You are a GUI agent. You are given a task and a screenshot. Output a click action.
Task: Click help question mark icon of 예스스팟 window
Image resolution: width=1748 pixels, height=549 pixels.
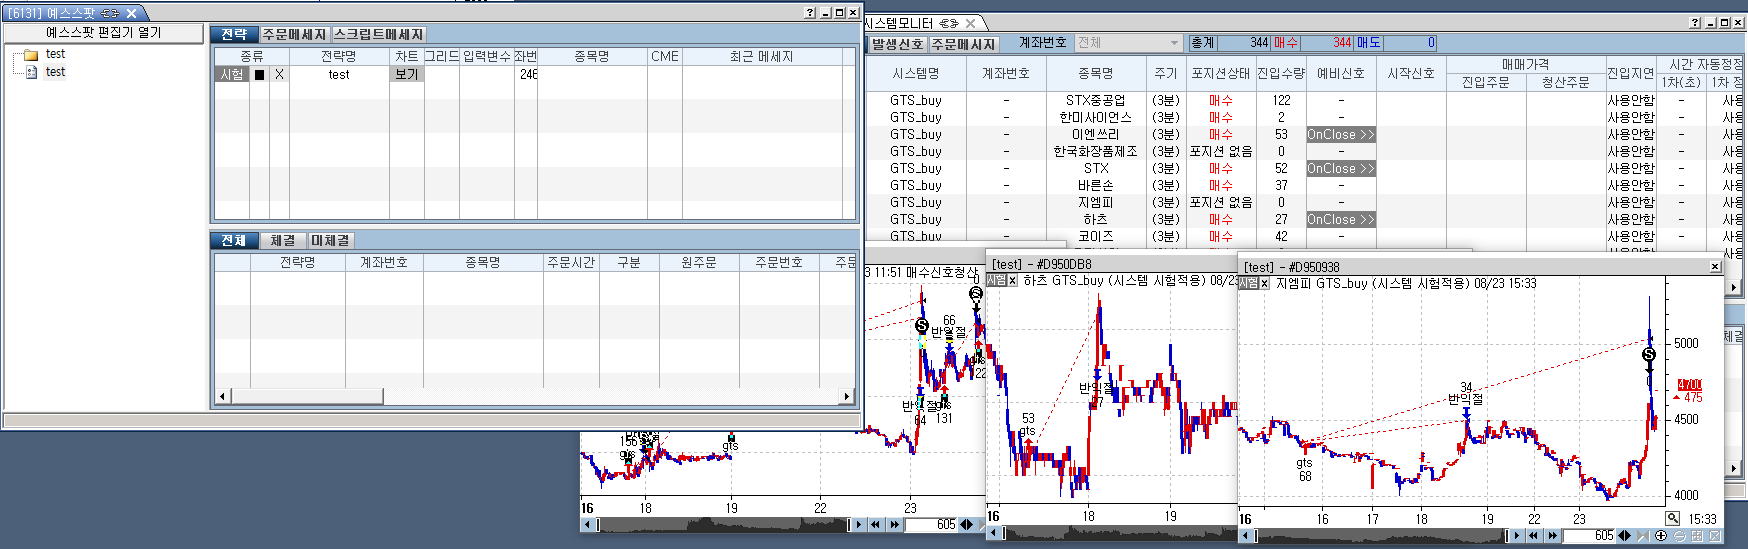coord(809,13)
